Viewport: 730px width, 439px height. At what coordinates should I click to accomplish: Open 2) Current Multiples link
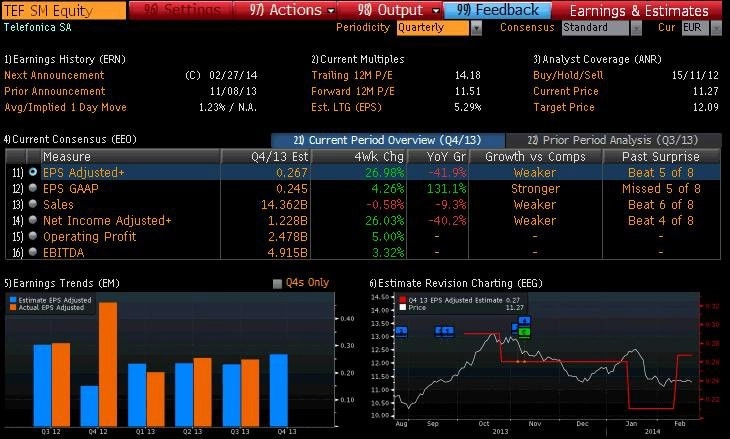[x=358, y=60]
